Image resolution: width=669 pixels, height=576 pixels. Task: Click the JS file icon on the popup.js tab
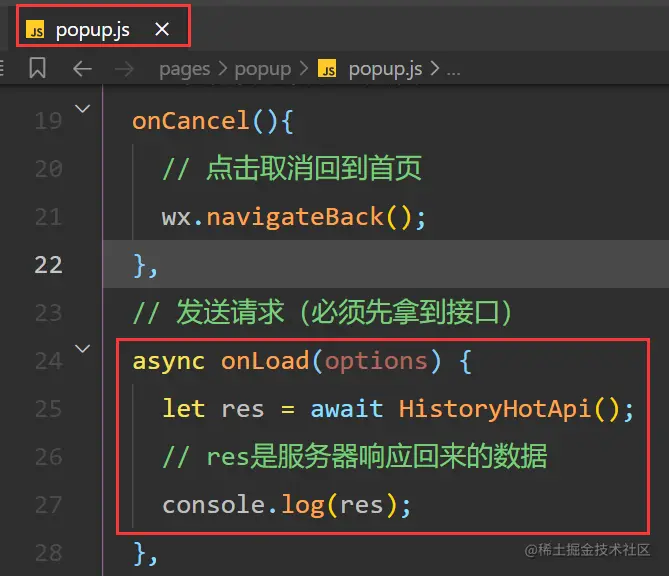coord(35,30)
